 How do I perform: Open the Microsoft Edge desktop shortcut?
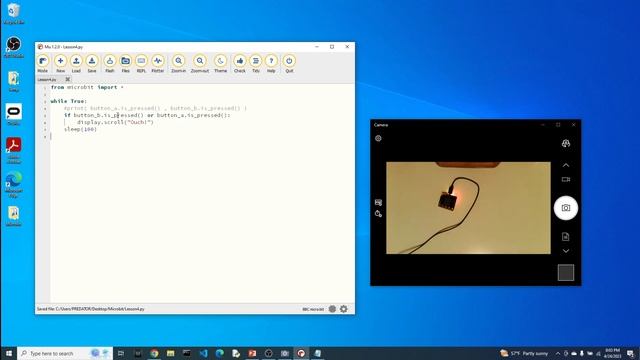(x=13, y=184)
